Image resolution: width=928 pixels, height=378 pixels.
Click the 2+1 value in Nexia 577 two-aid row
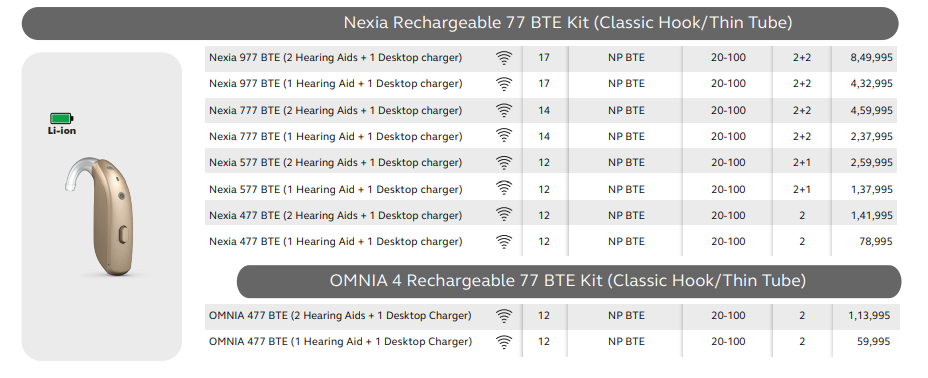pos(802,163)
